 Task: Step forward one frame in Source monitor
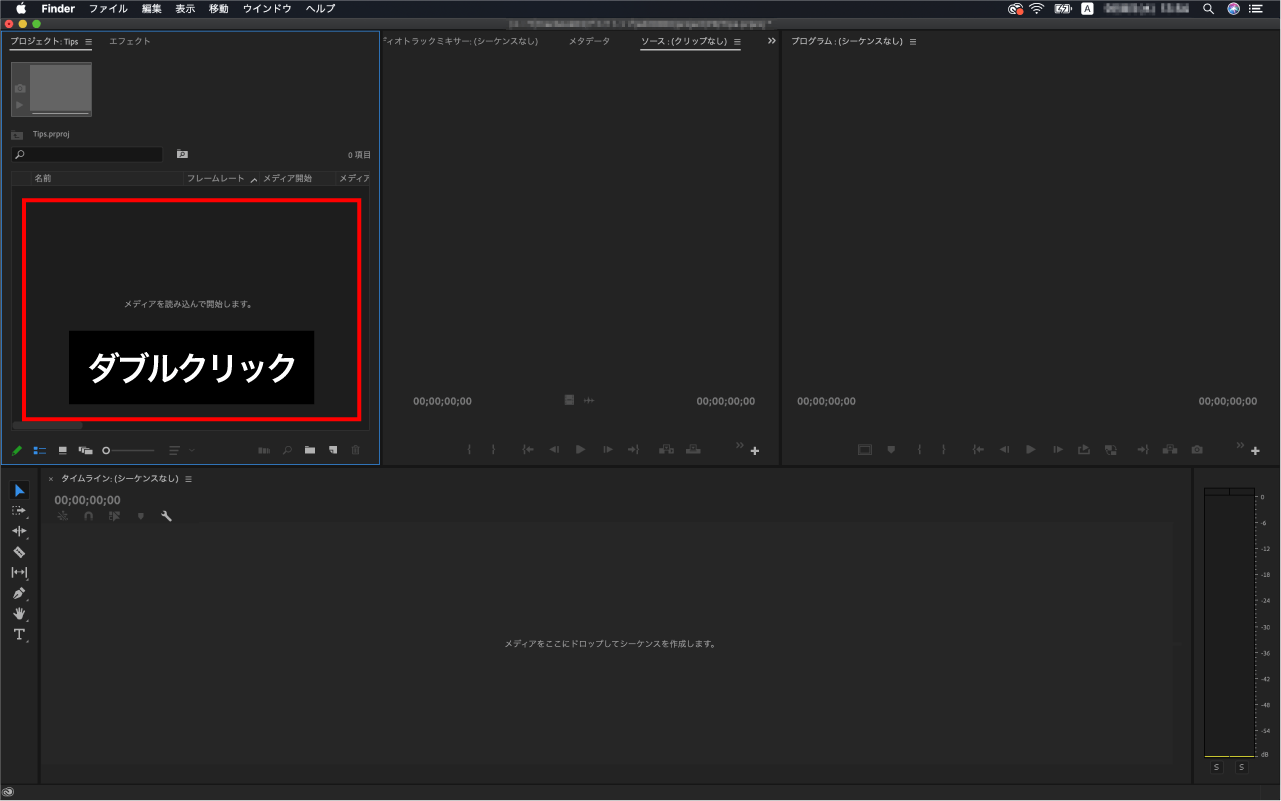(607, 450)
